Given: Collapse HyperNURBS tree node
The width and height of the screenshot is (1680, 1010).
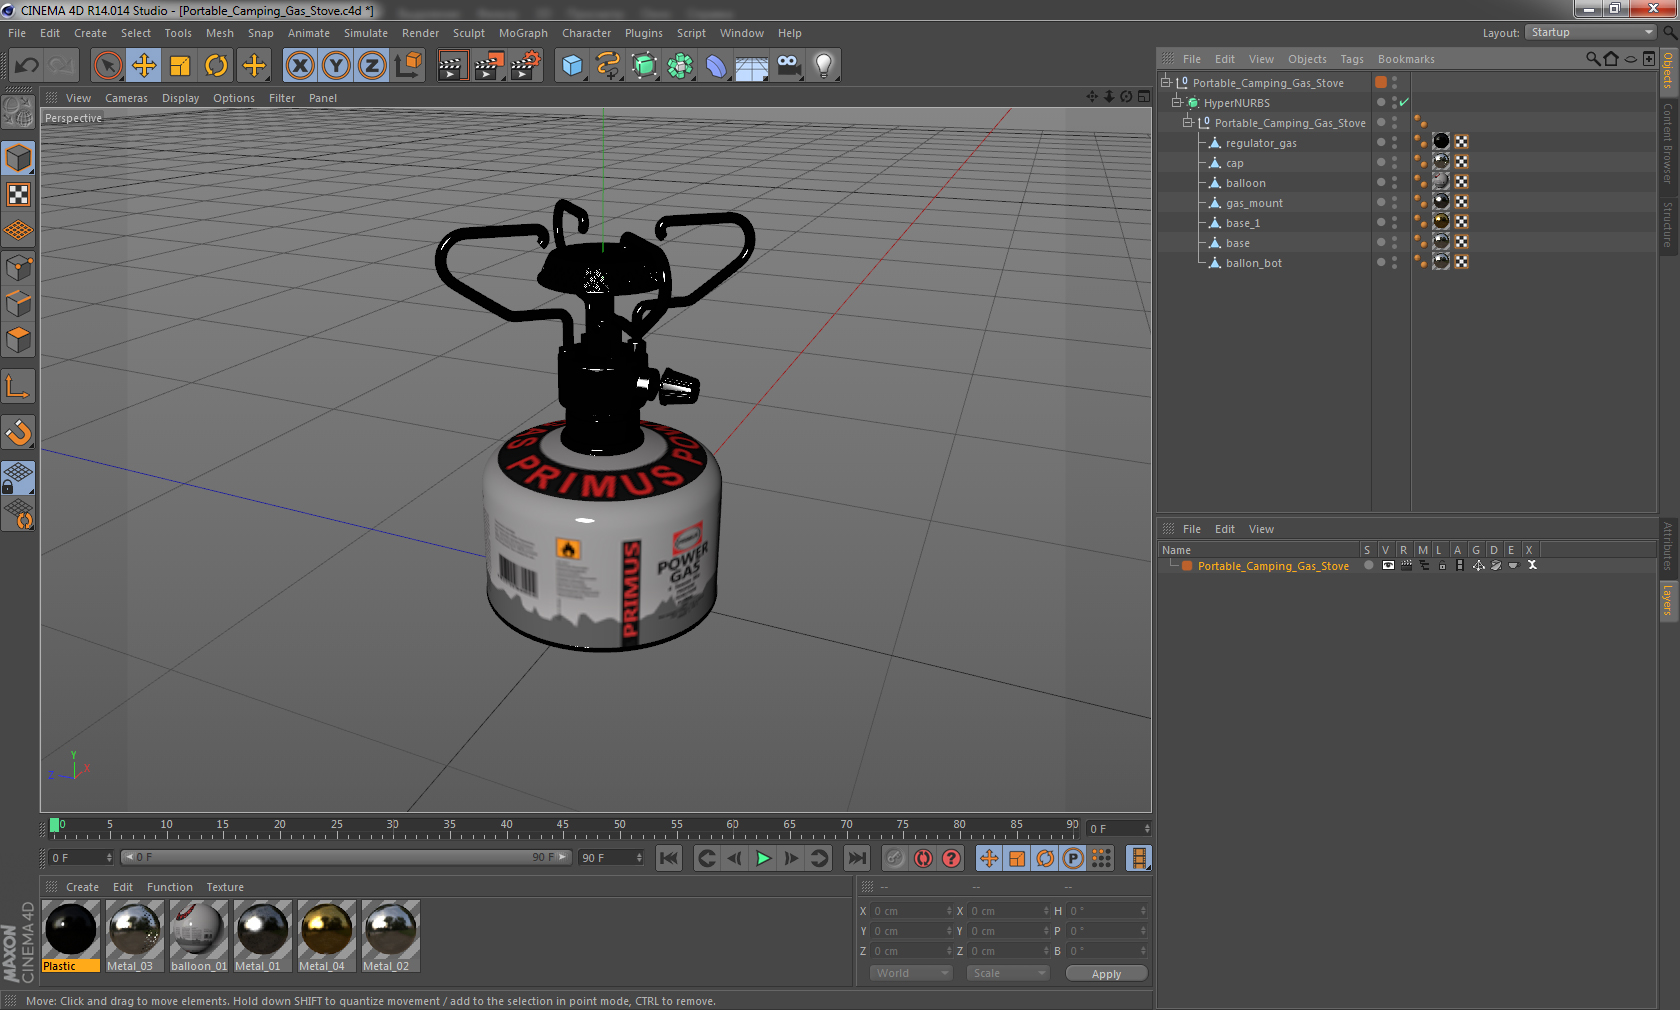Looking at the screenshot, I should point(1177,103).
